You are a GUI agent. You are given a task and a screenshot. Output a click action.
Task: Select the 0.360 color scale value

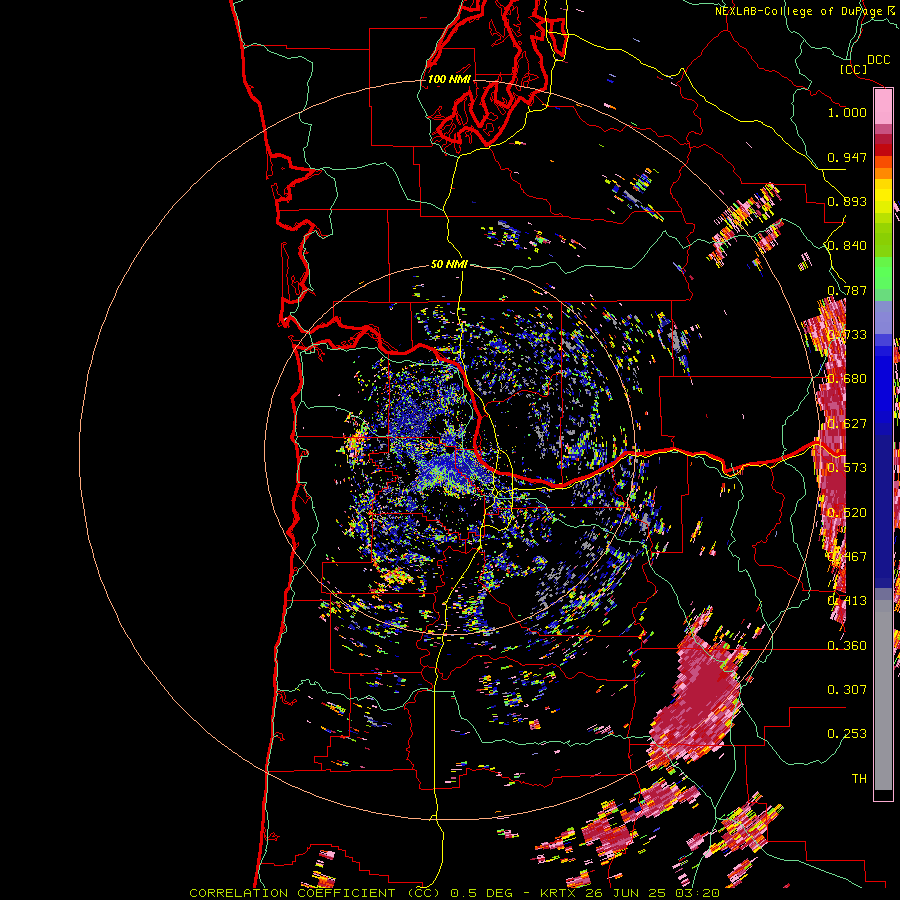847,646
